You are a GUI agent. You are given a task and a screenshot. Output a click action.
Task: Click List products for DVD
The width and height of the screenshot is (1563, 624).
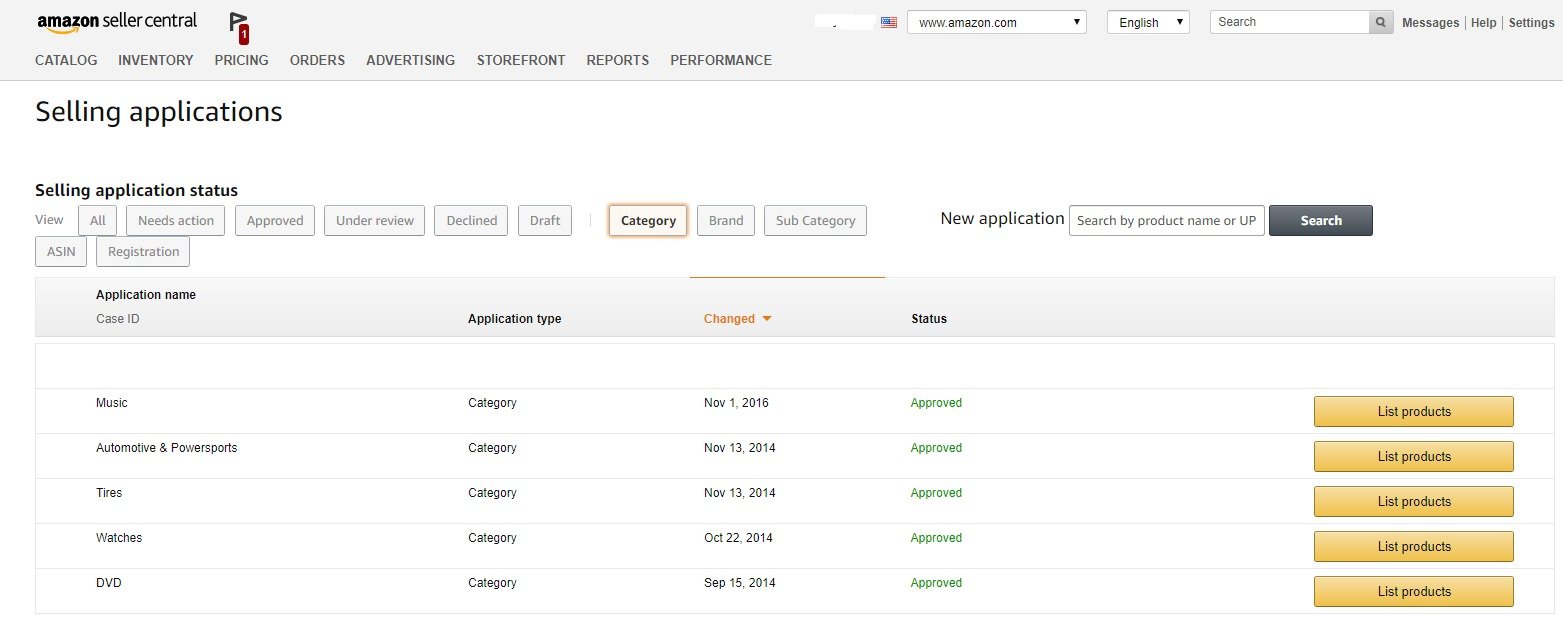click(x=1414, y=591)
